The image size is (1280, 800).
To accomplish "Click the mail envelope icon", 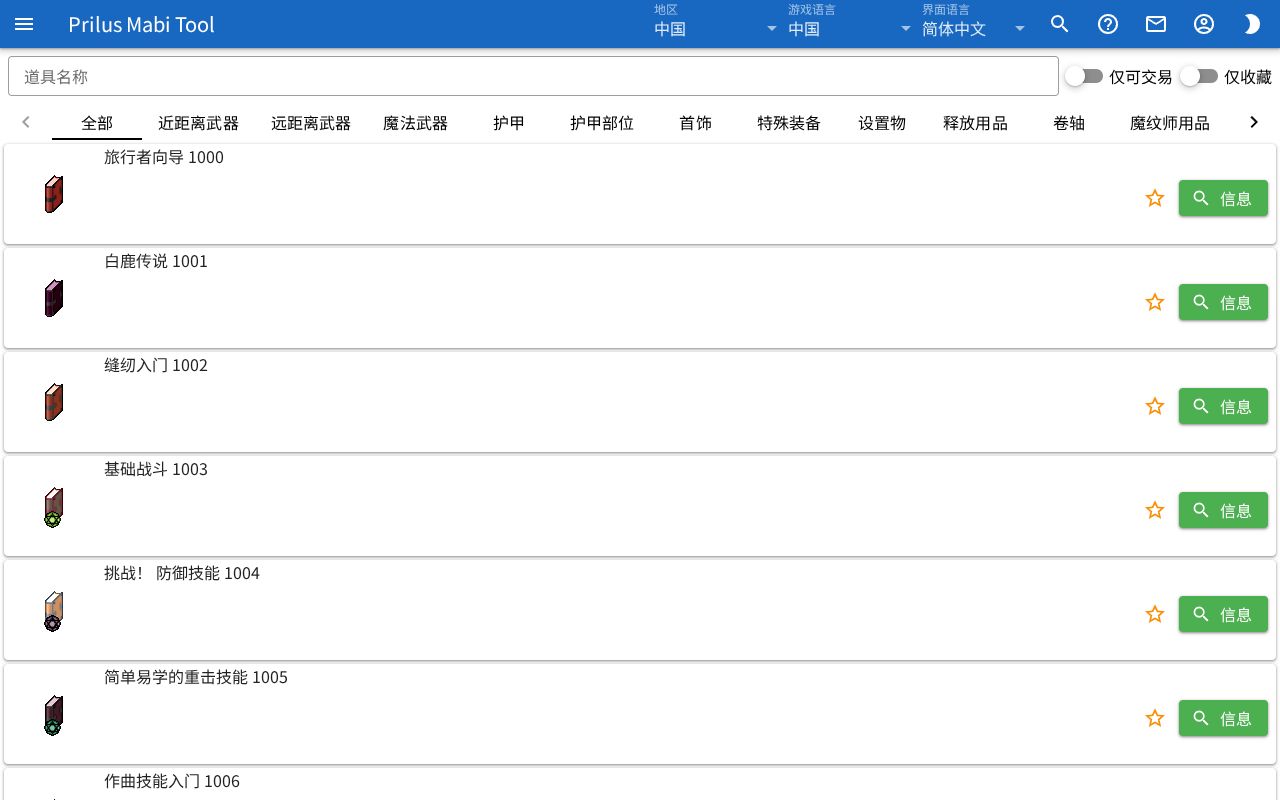I will (x=1156, y=24).
